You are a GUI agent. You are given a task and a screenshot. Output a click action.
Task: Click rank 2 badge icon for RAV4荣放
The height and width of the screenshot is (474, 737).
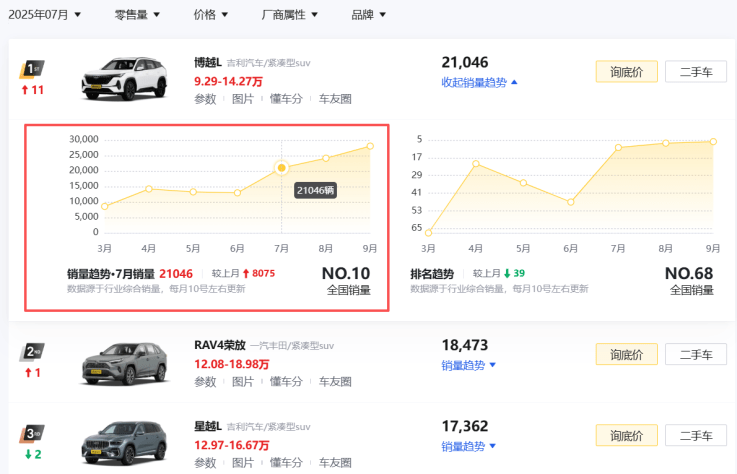coord(32,352)
